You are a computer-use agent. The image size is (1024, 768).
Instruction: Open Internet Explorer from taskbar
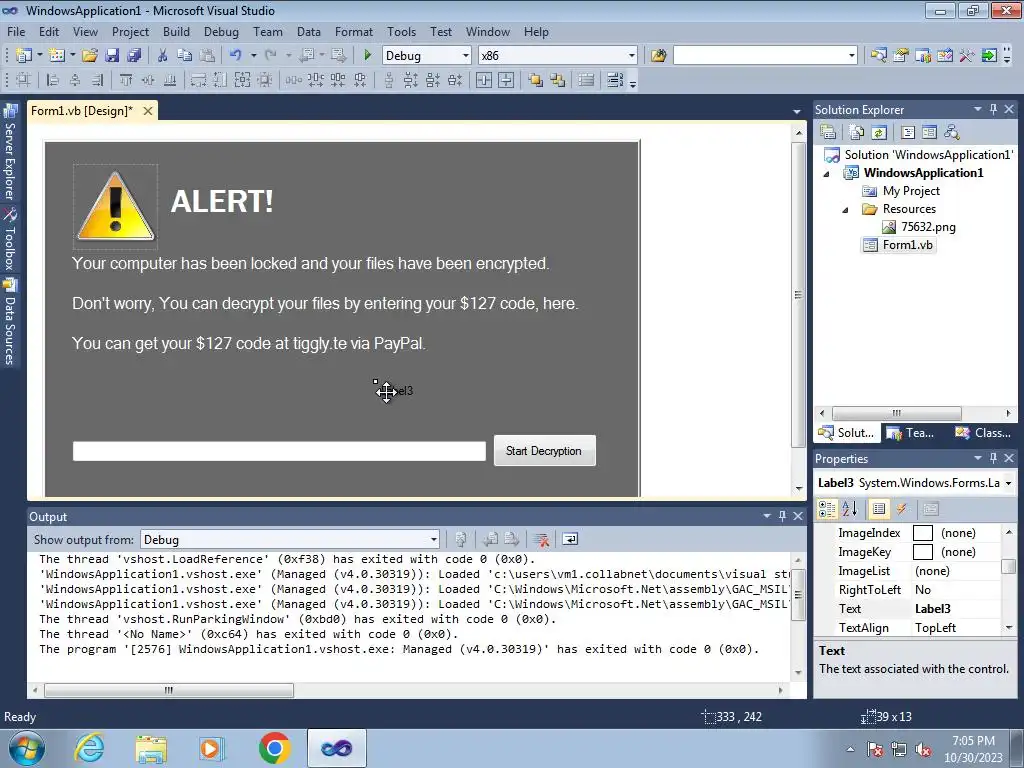(89, 748)
